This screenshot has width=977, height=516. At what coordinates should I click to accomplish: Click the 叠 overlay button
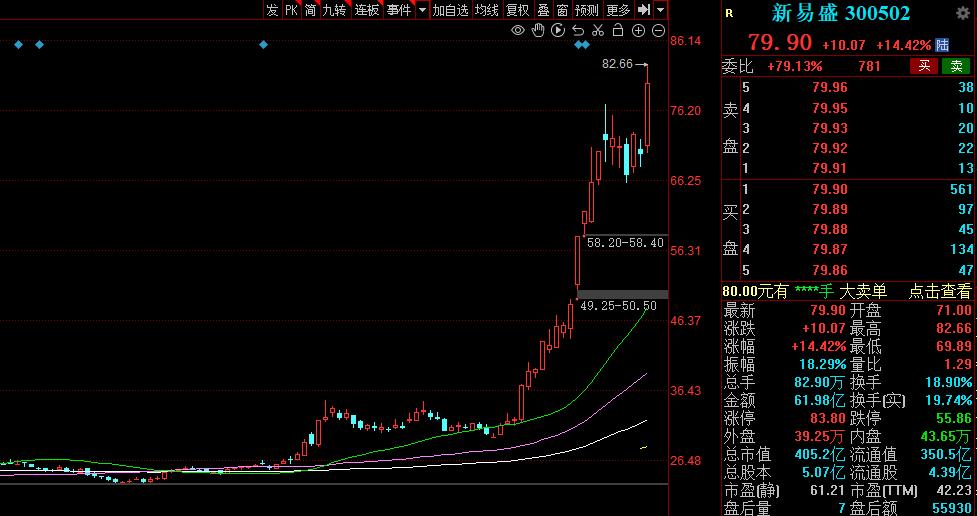[x=543, y=9]
